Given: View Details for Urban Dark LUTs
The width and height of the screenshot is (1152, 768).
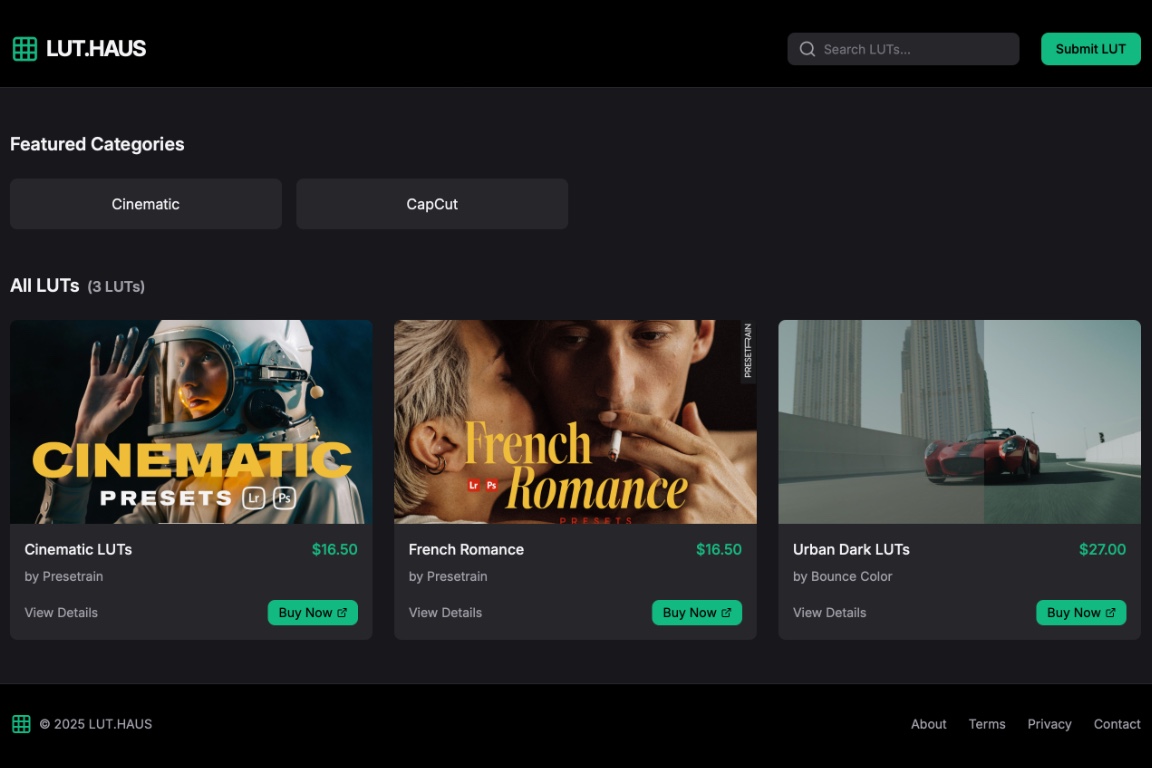Looking at the screenshot, I should [829, 613].
